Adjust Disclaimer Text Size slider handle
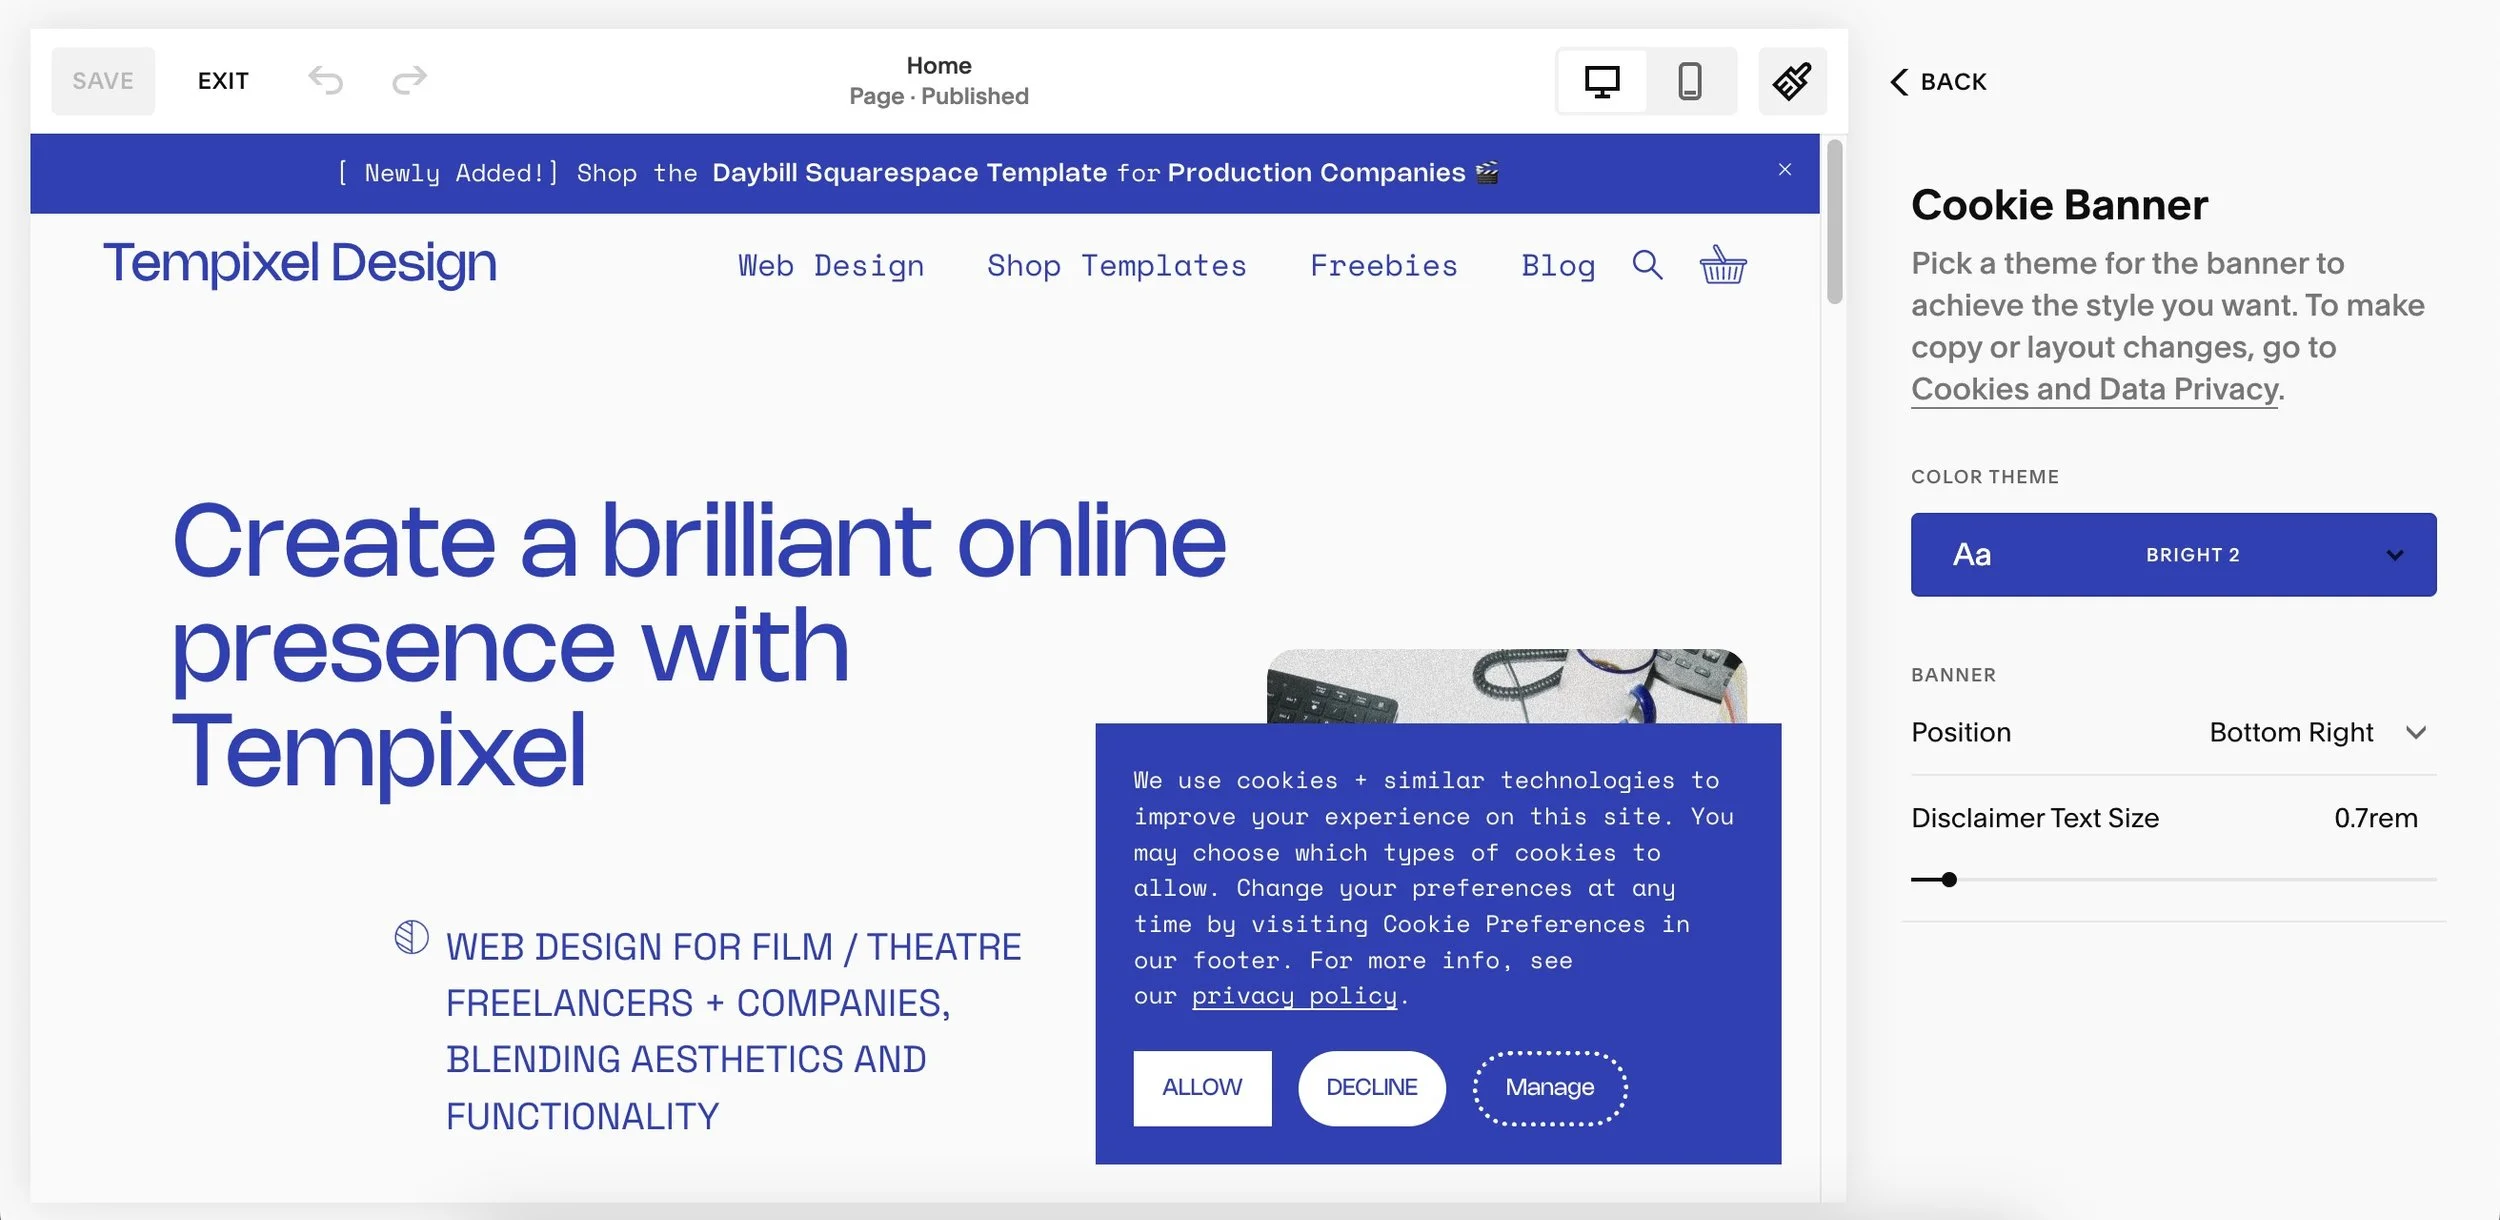Viewport: 2500px width, 1220px height. [x=1949, y=880]
